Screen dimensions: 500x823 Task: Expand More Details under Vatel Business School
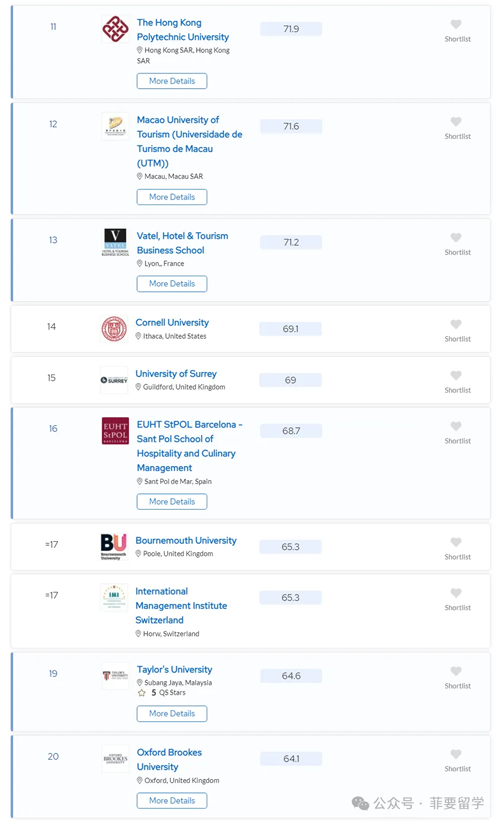click(172, 283)
